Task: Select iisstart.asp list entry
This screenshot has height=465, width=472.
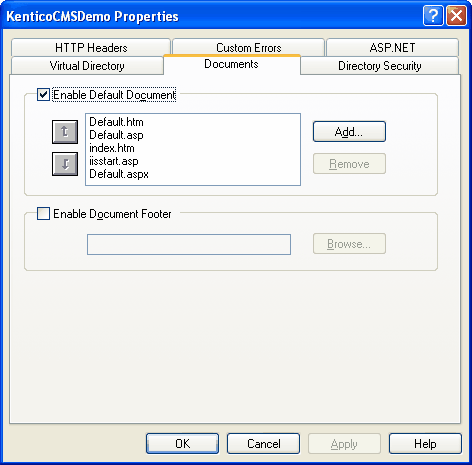Action: (x=114, y=161)
